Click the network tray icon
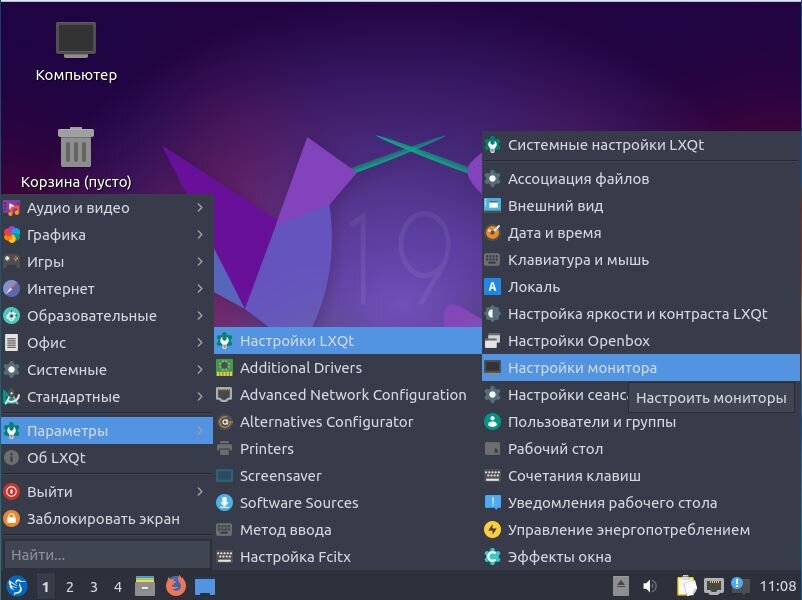 tap(714, 586)
